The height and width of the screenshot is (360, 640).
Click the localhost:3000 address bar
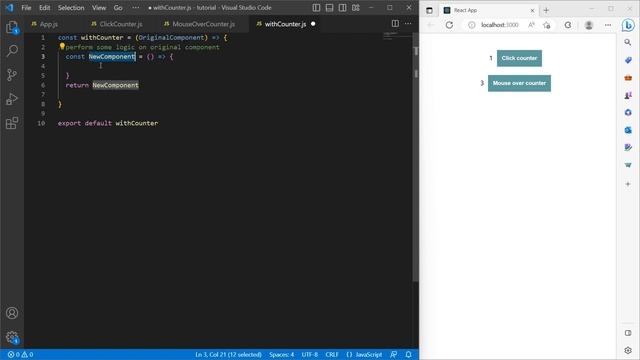tap(500, 25)
